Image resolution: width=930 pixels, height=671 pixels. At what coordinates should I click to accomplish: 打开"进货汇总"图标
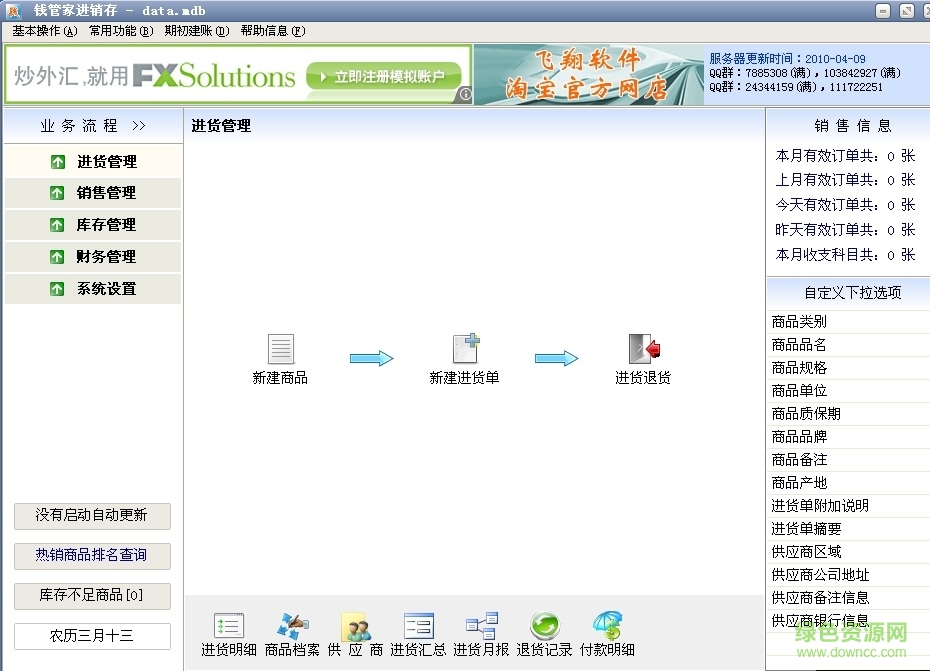[x=418, y=628]
